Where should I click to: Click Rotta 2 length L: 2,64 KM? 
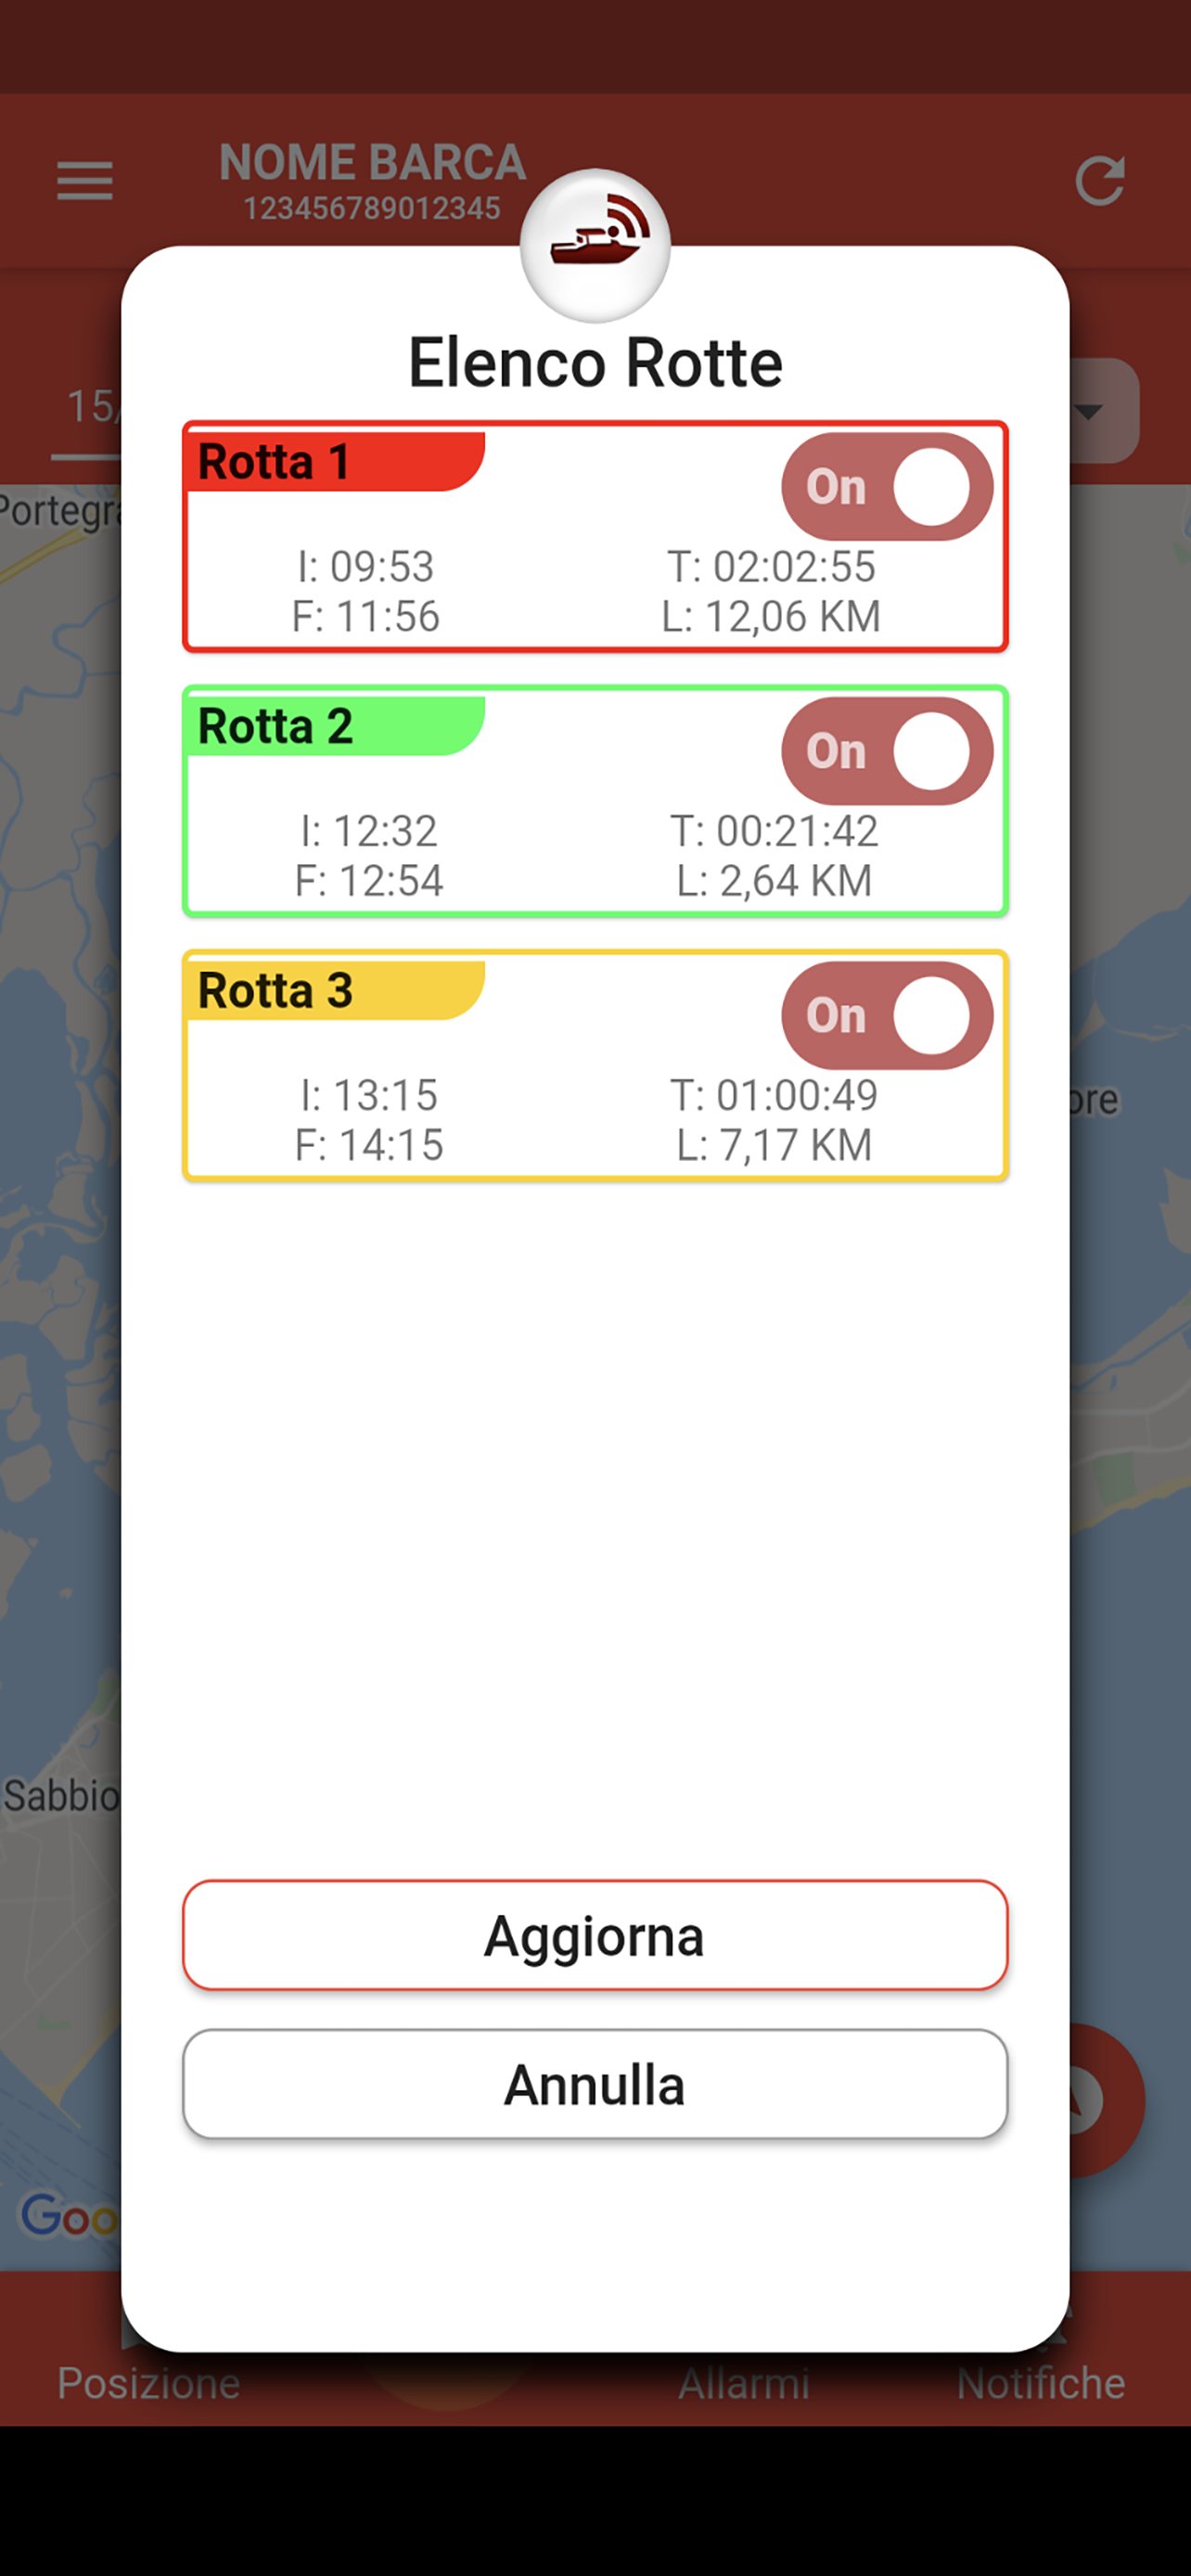[x=774, y=880]
